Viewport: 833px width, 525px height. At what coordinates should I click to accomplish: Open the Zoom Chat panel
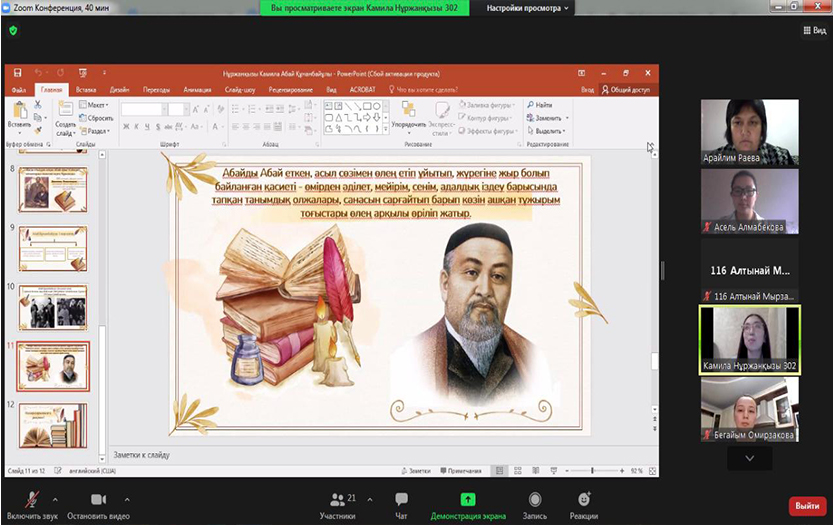[x=401, y=499]
